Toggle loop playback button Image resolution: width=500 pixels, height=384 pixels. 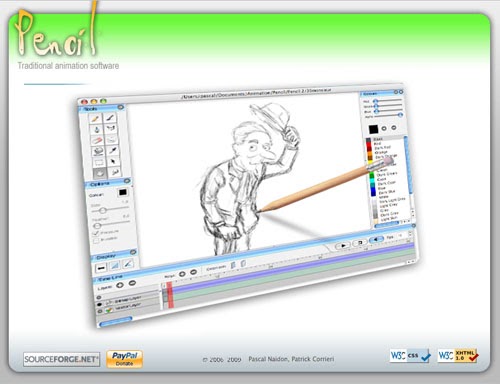tap(360, 243)
